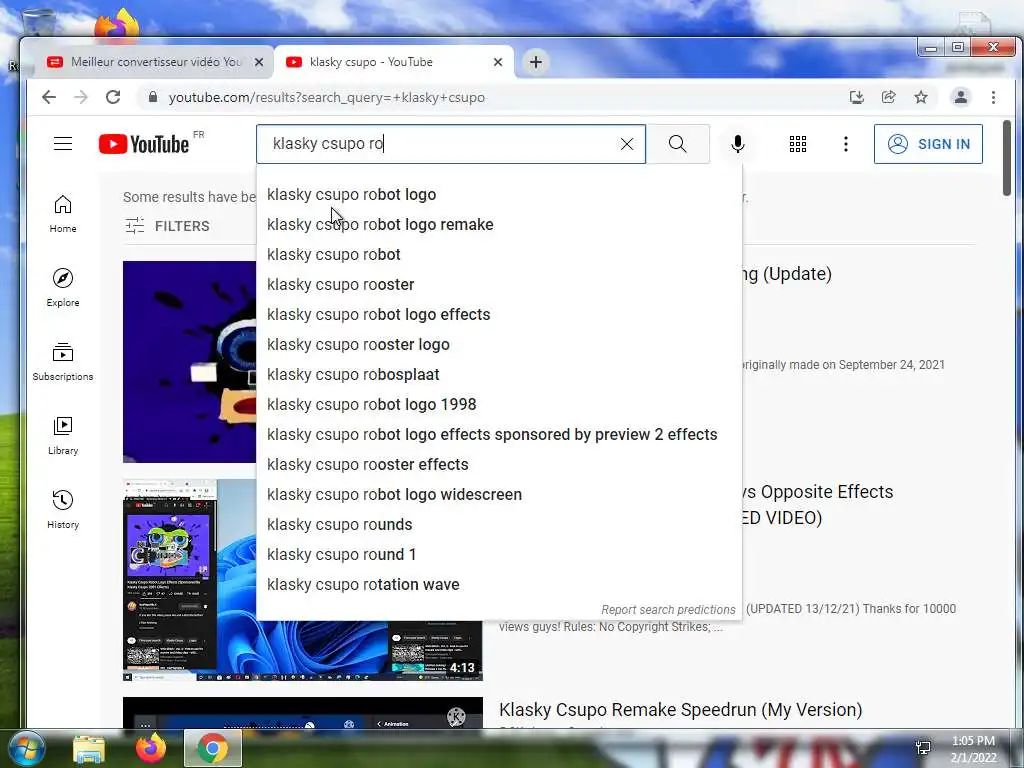
Task: Start voice search with microphone
Action: coord(737,144)
